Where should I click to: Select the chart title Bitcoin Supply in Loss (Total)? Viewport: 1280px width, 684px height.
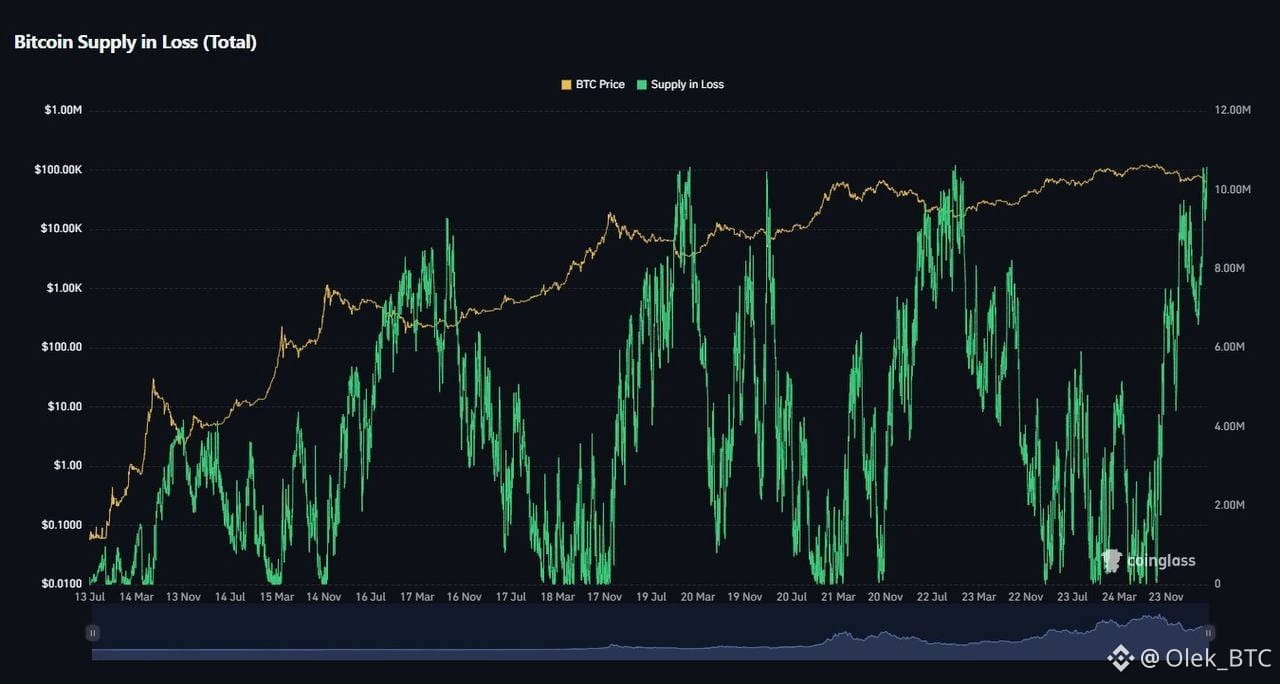click(x=135, y=42)
